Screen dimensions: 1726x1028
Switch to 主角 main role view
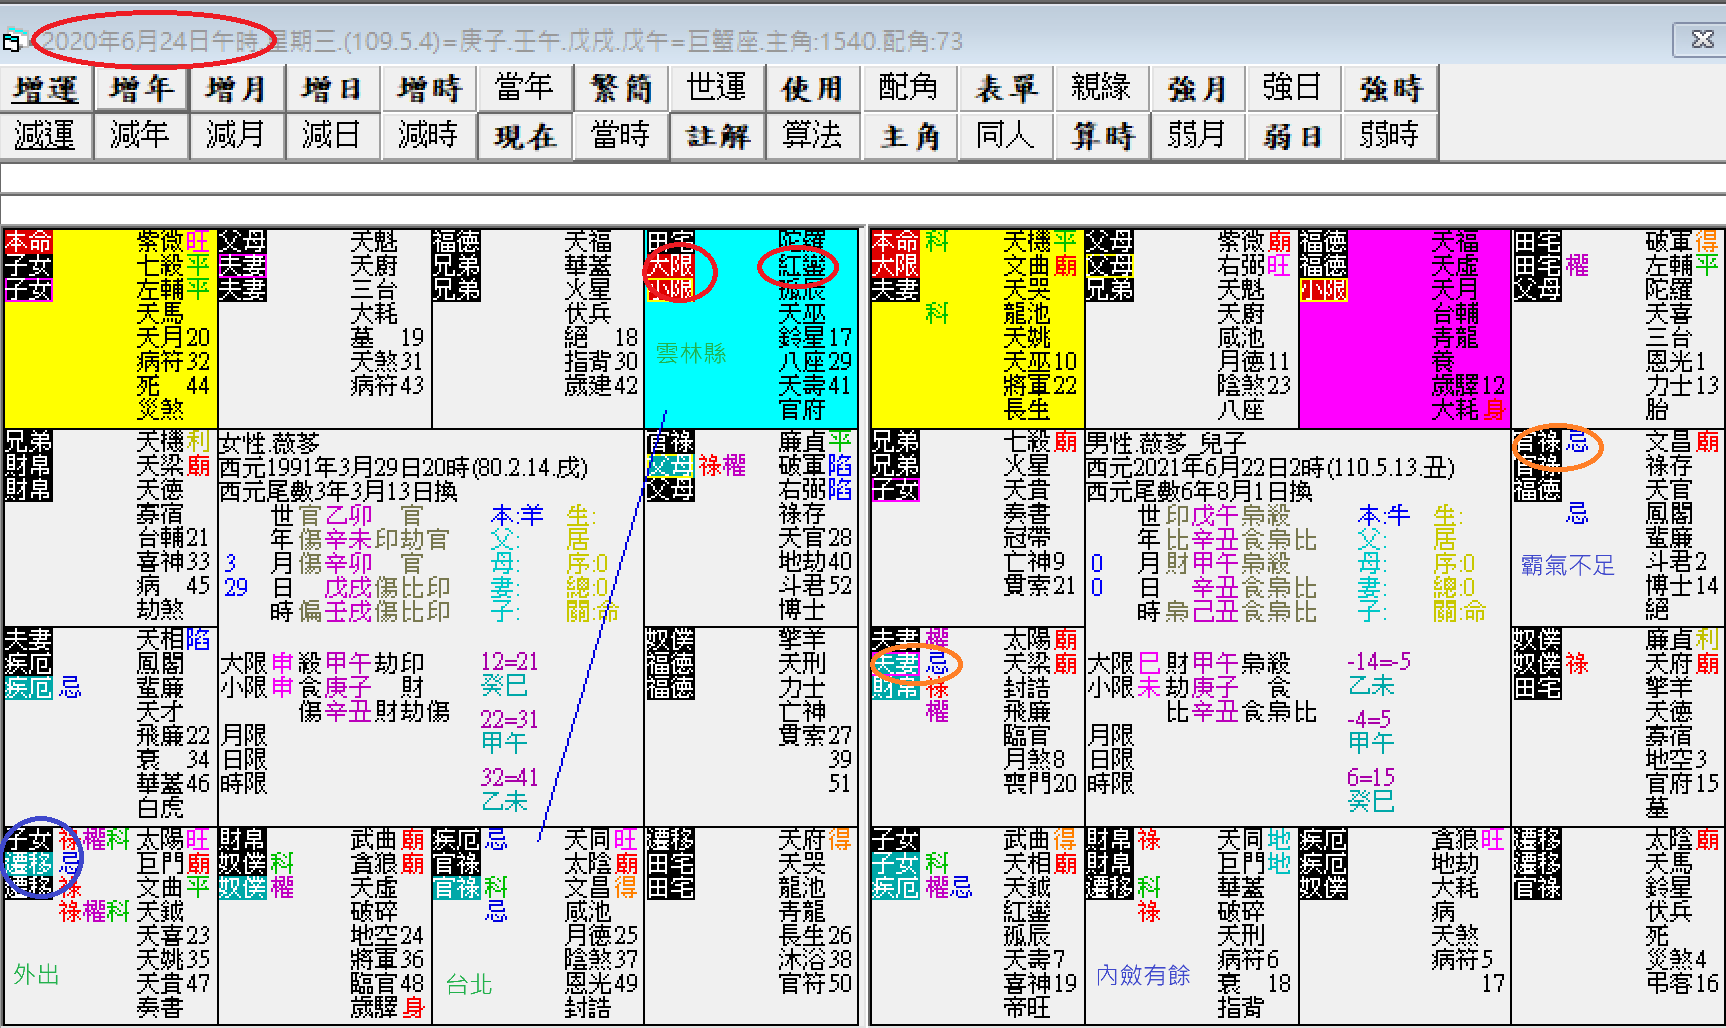coord(909,136)
